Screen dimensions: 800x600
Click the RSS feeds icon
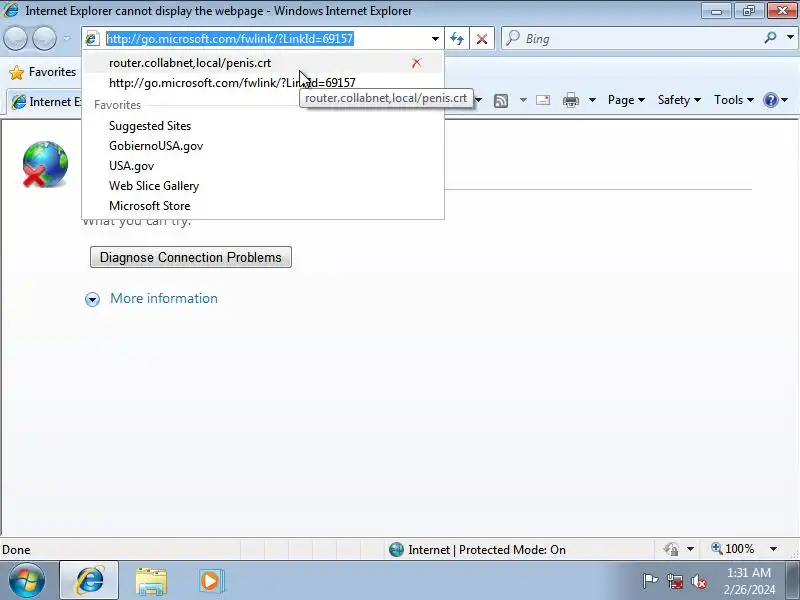point(501,101)
